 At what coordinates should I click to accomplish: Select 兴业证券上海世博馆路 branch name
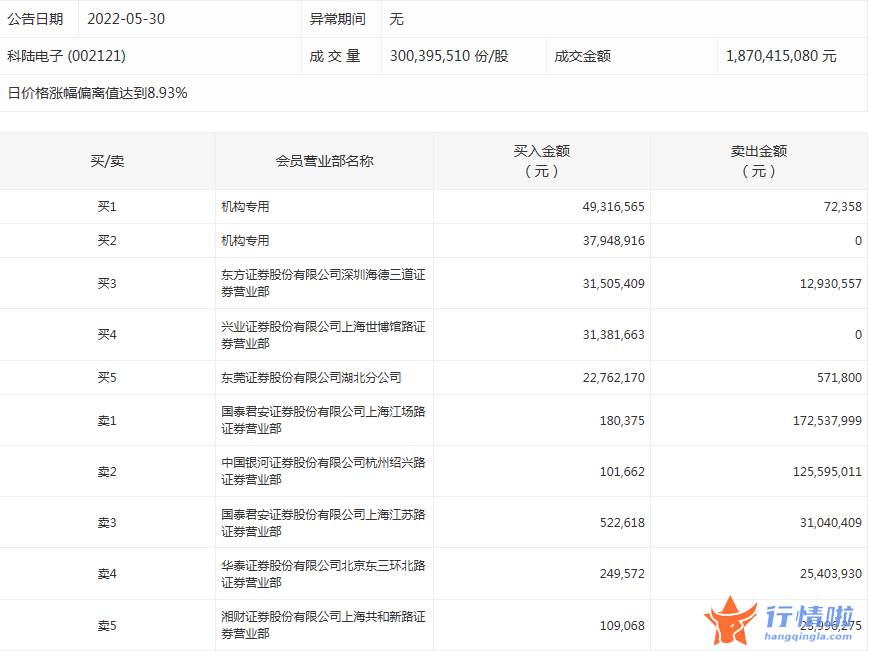323,335
